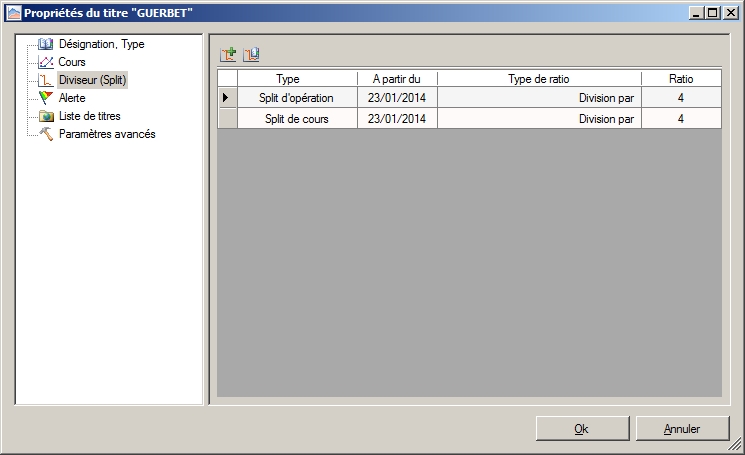745x455 pixels.
Task: Go to Paramètres avancés settings
Action: (107, 134)
